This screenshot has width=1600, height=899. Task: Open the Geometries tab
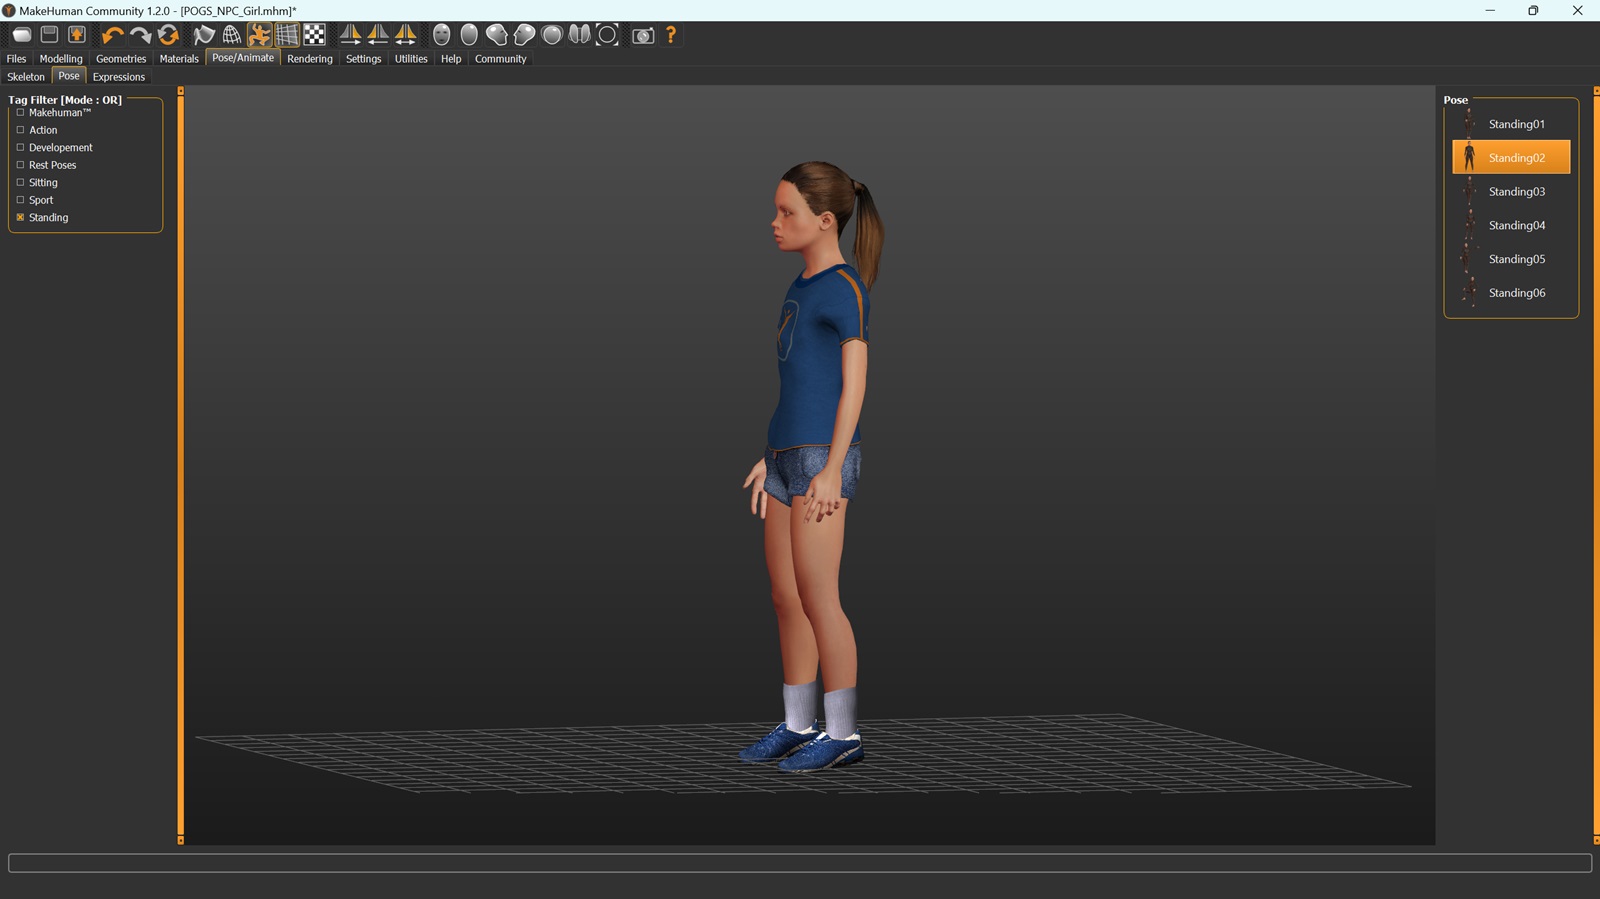121,59
